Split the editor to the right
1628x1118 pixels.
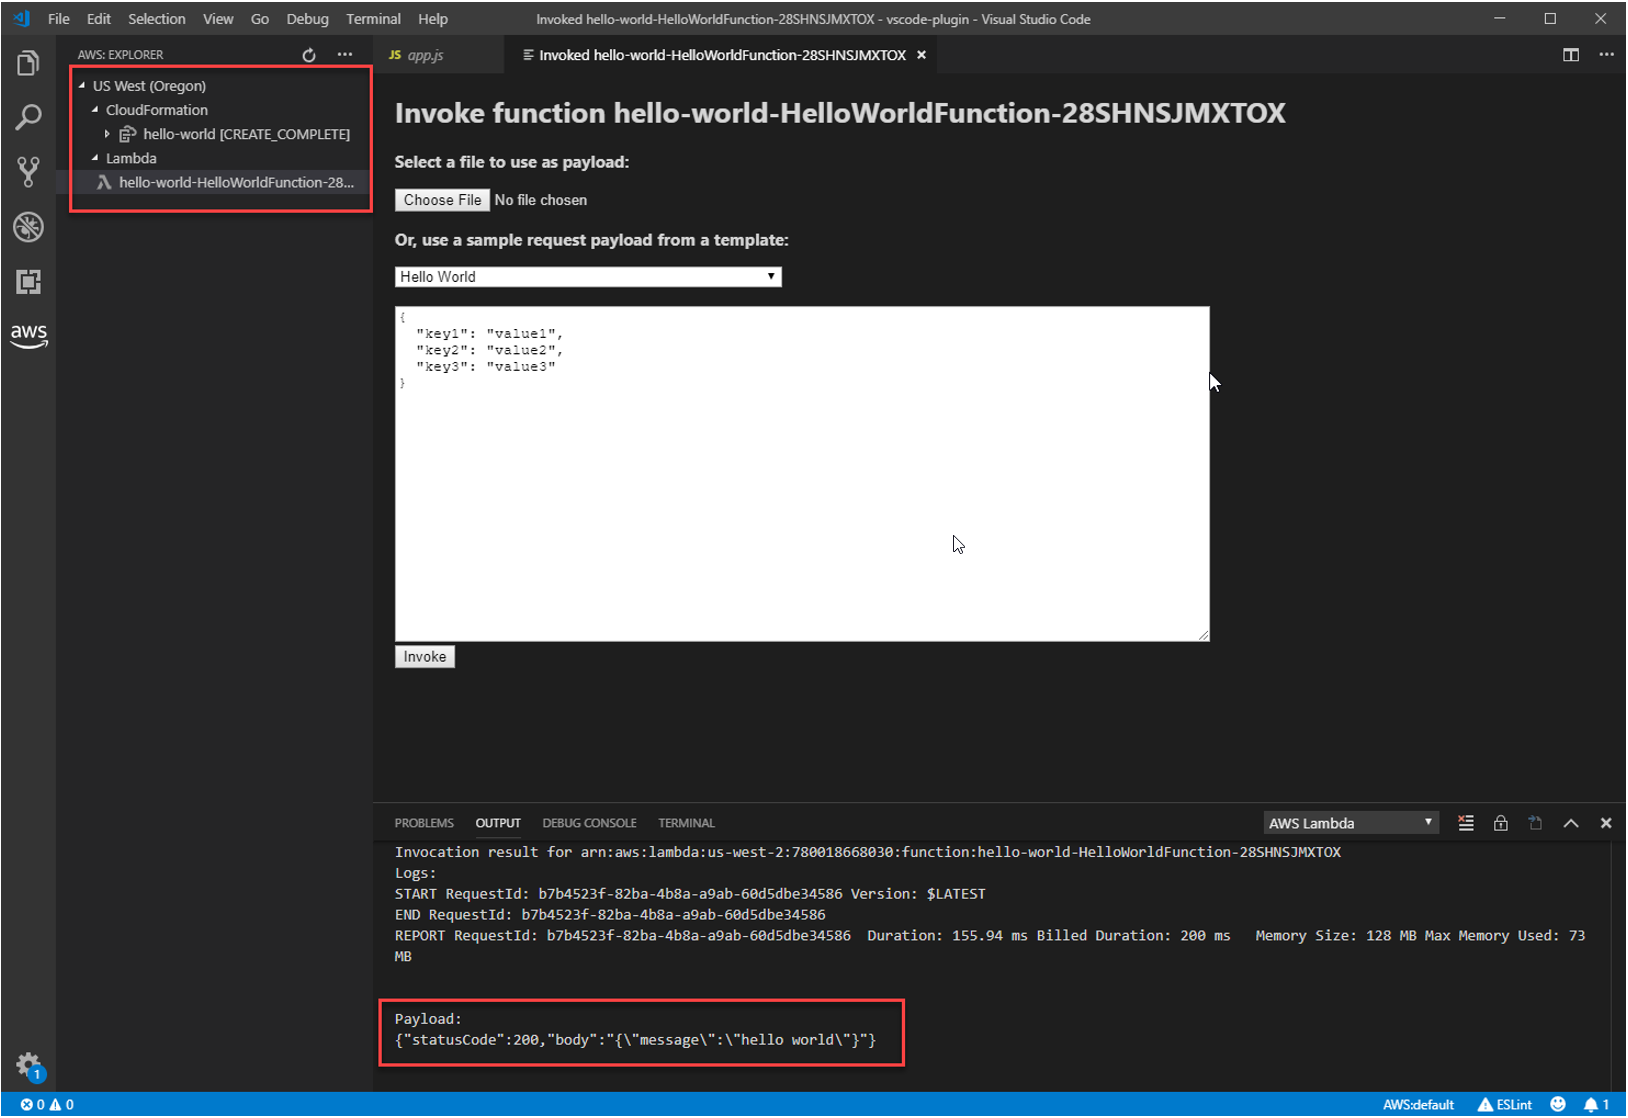(1571, 55)
